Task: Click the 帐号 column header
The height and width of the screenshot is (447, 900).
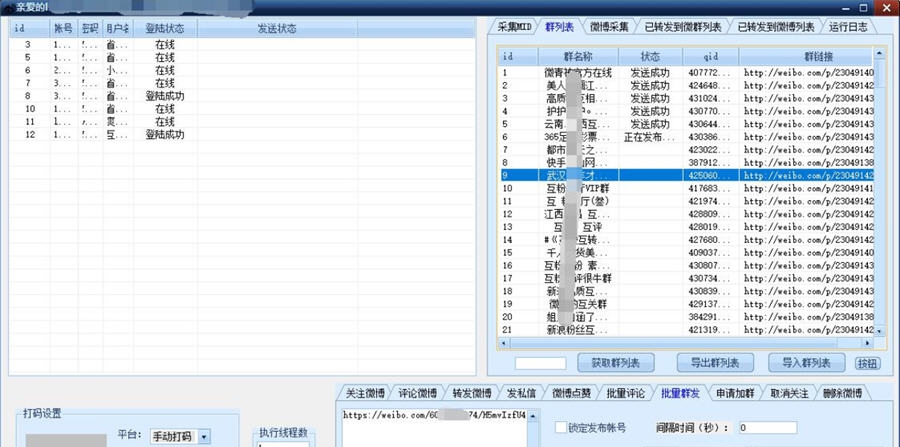Action: (x=64, y=28)
